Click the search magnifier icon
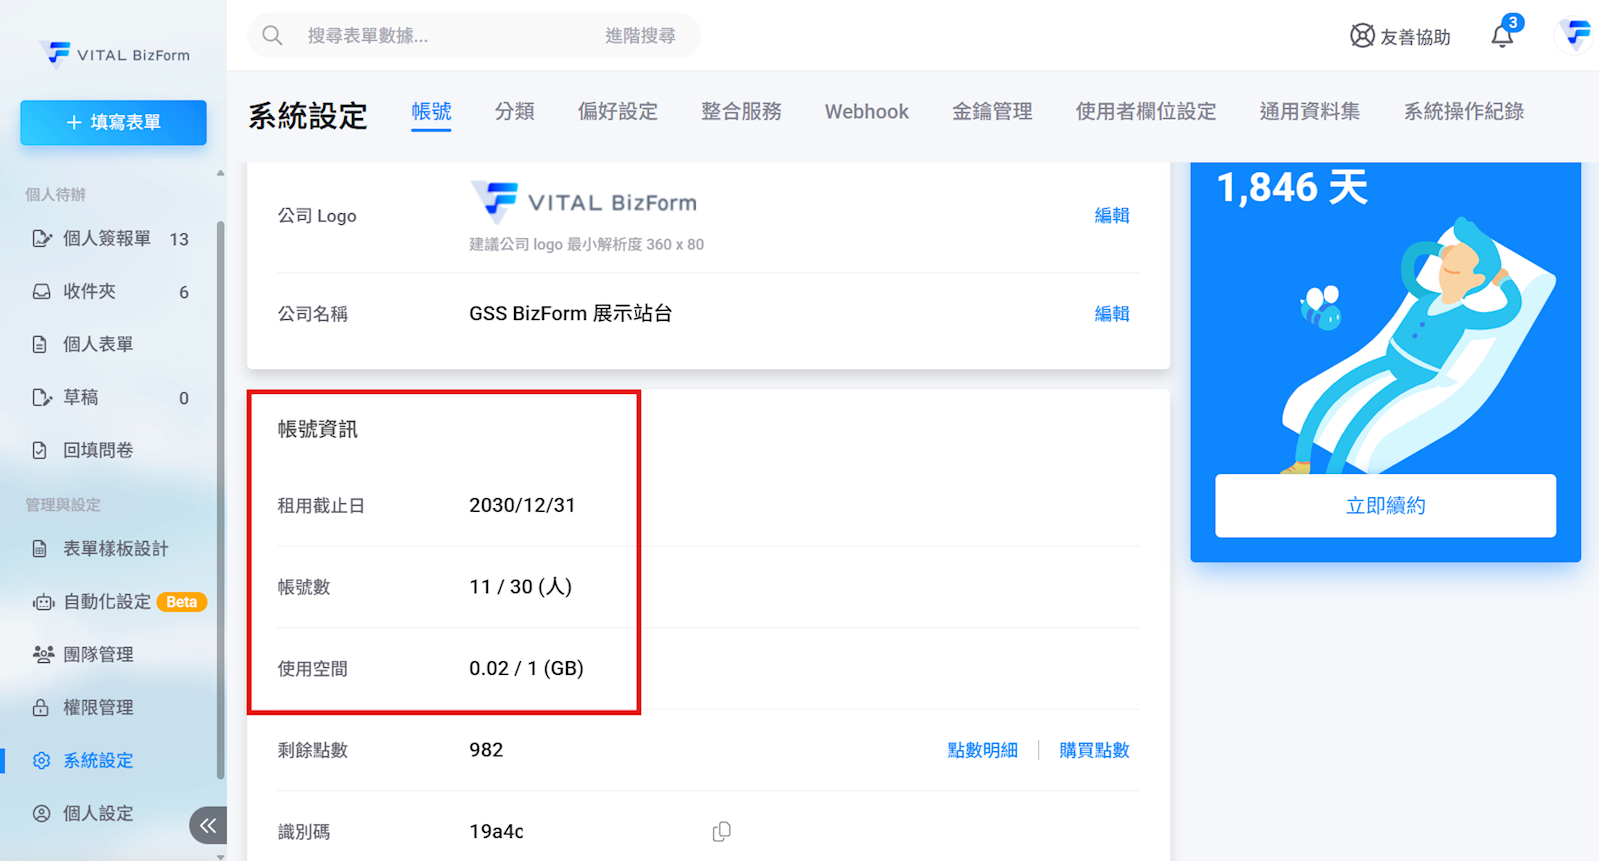 click(272, 36)
